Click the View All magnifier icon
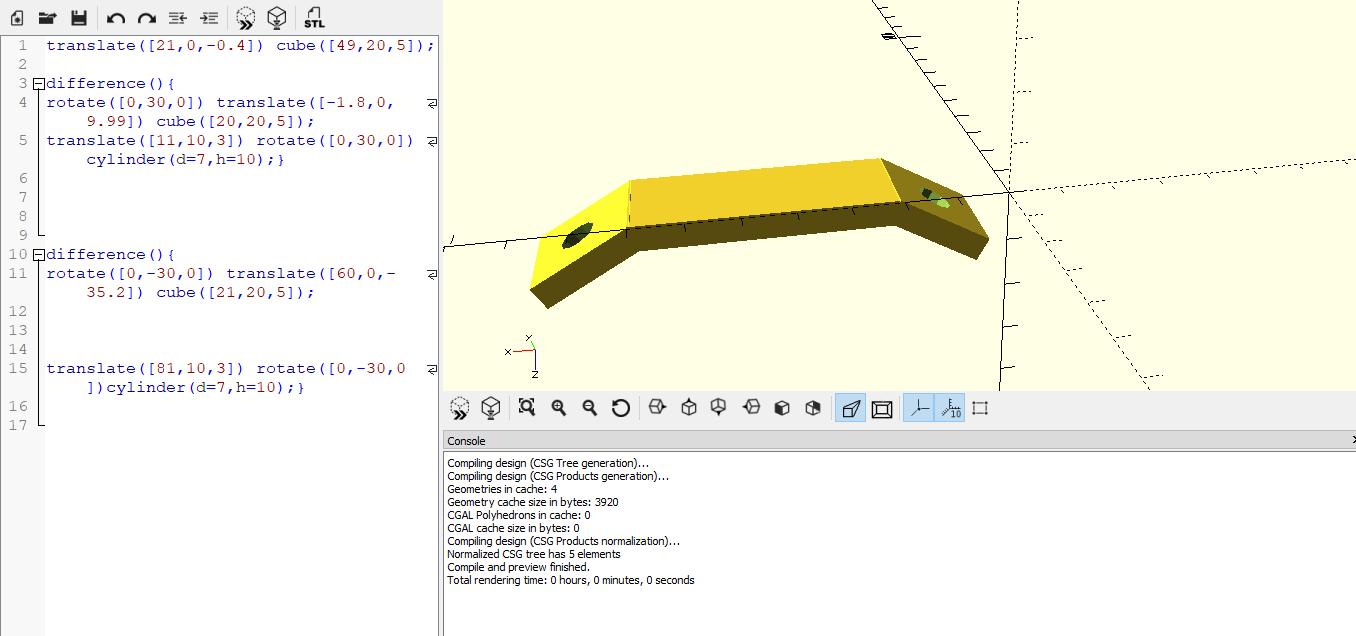Viewport: 1356px width, 636px height. 527,408
